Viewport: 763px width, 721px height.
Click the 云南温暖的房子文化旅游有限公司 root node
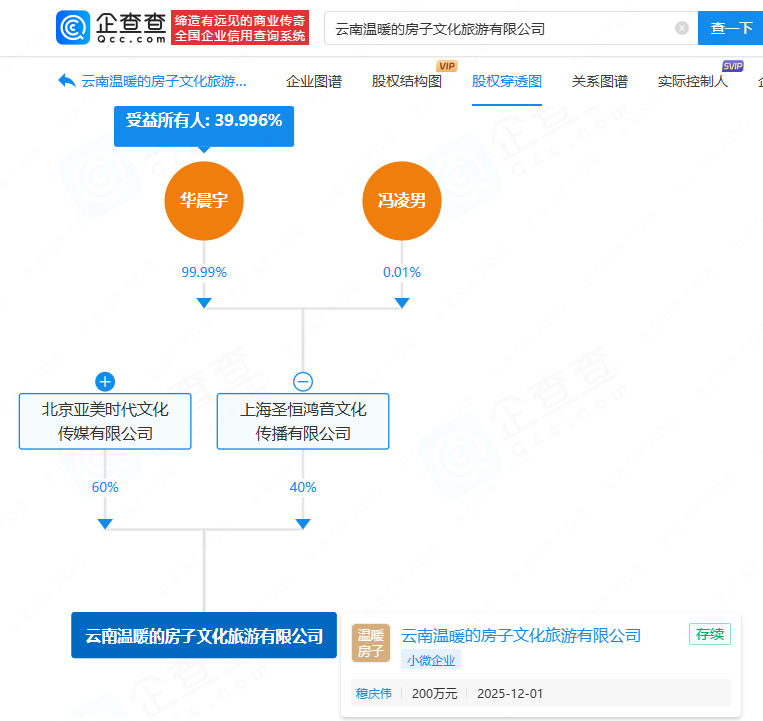tap(204, 635)
